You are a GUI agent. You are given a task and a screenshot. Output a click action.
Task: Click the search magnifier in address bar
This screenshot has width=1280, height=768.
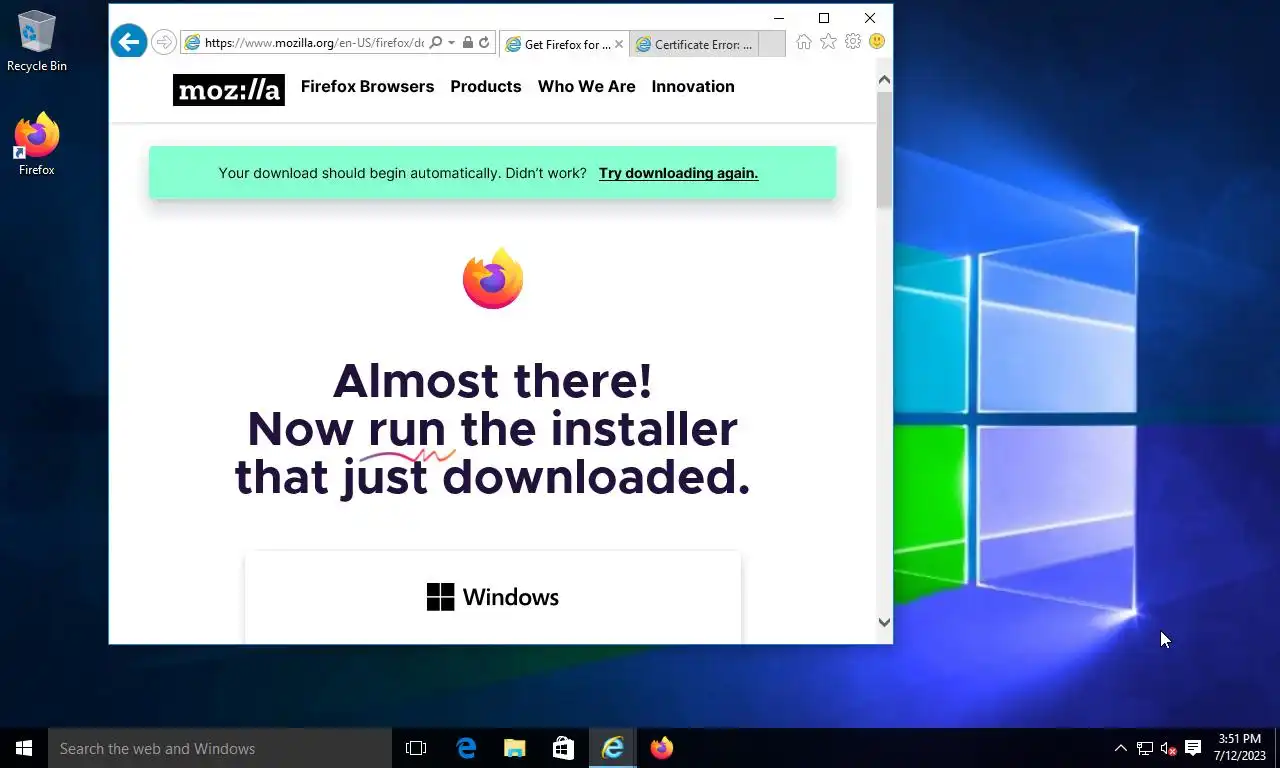coord(435,43)
